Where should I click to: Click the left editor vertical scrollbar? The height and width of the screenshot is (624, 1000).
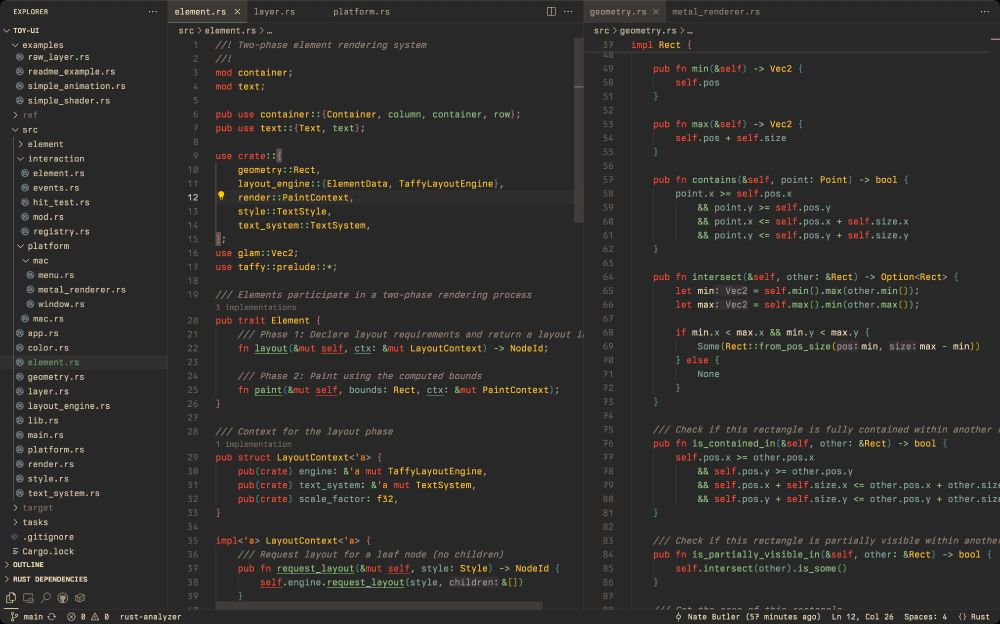[578, 130]
